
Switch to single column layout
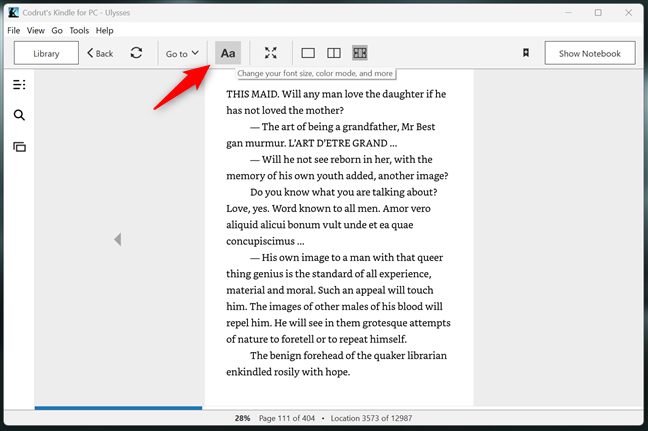308,53
